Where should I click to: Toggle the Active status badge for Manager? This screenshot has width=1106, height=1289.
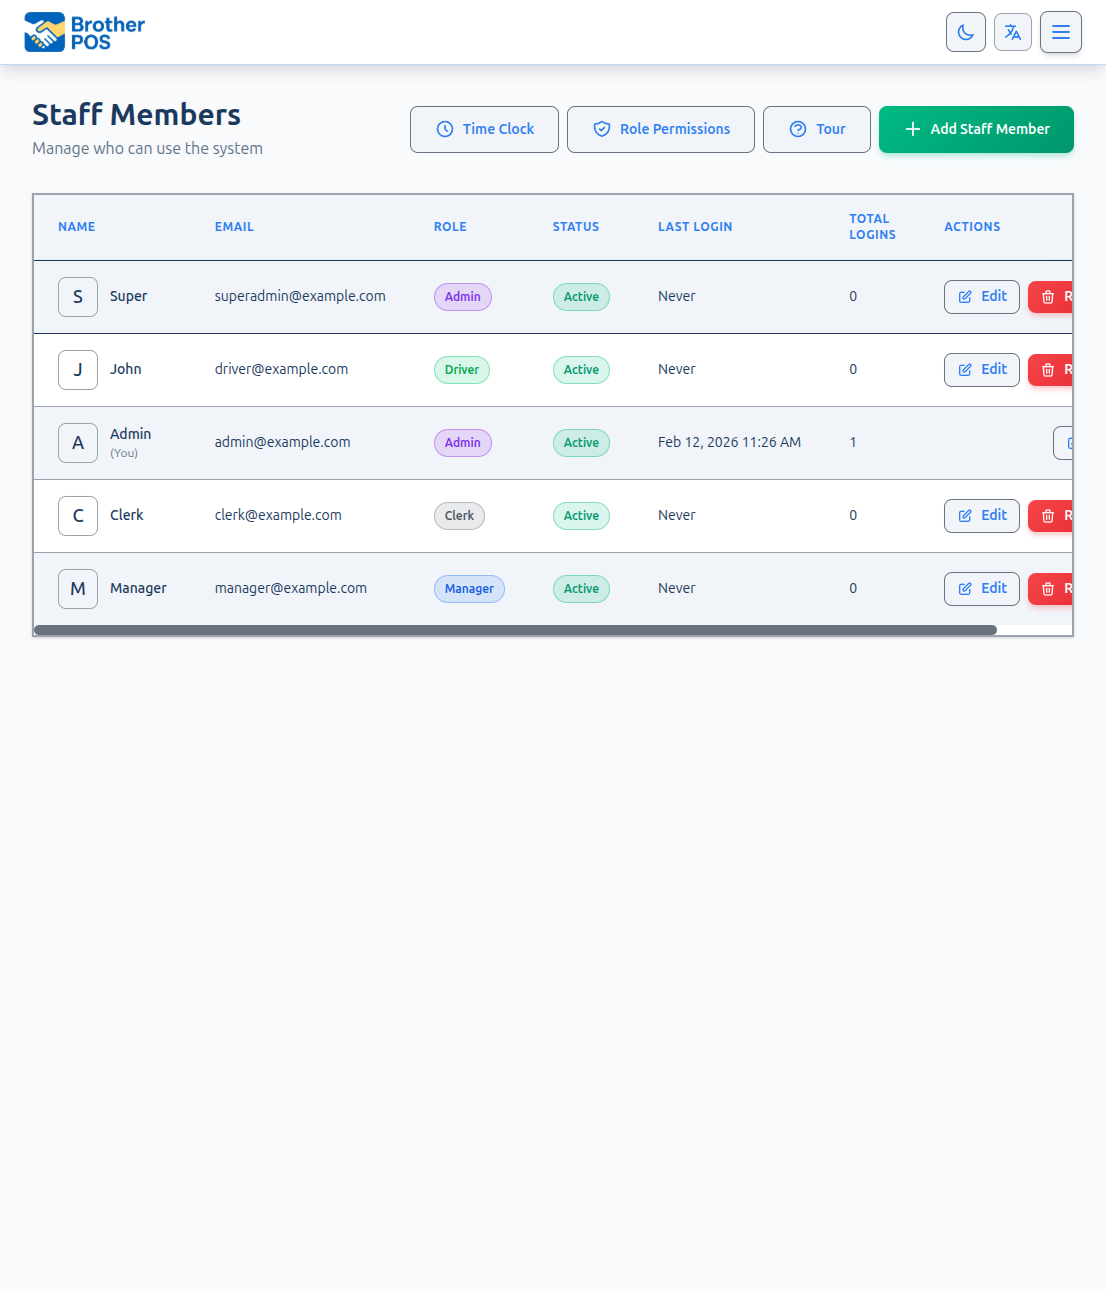[581, 588]
